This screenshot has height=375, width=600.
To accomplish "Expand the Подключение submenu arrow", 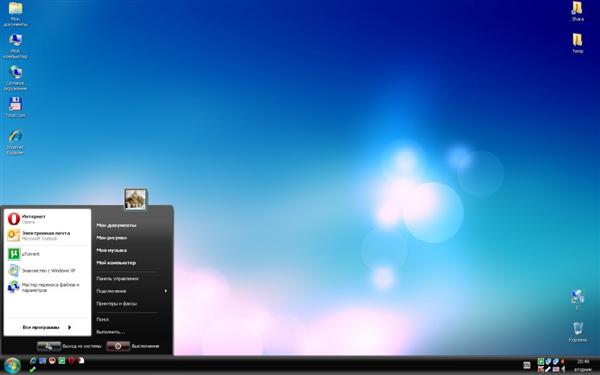I will click(166, 291).
